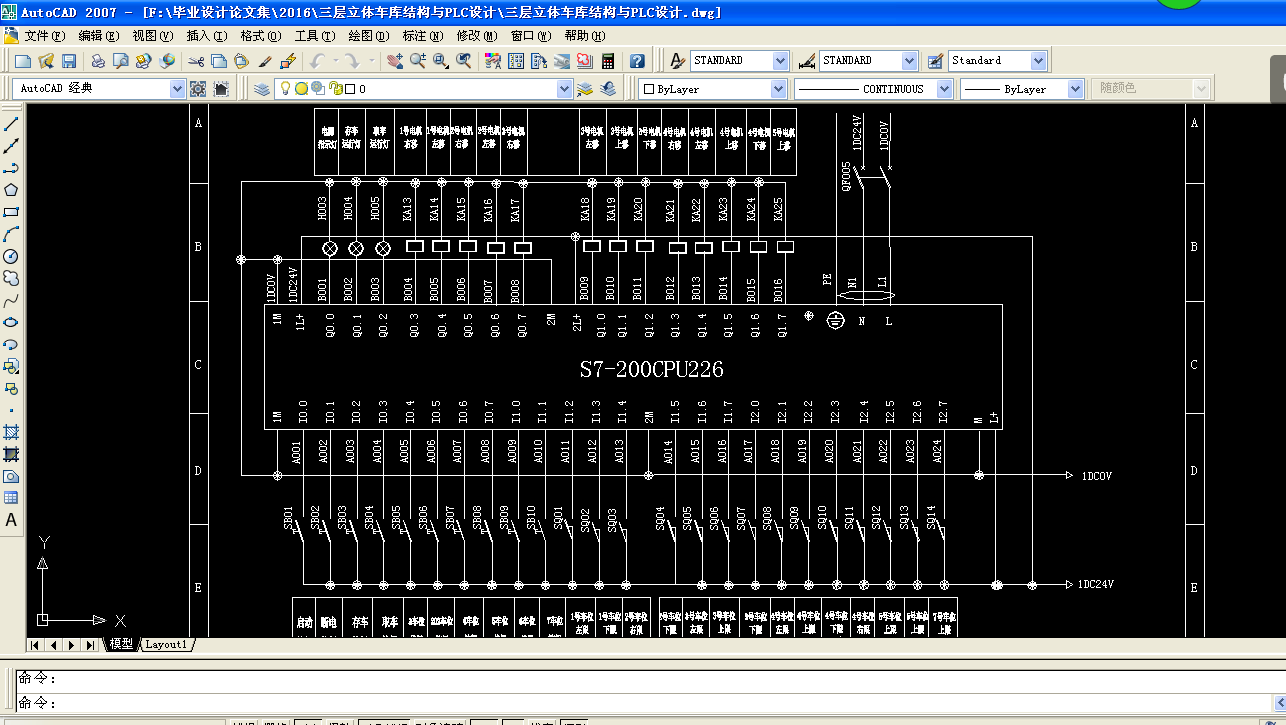Open the dimension style STANDARD dropdown
1286x725 pixels.
[909, 61]
